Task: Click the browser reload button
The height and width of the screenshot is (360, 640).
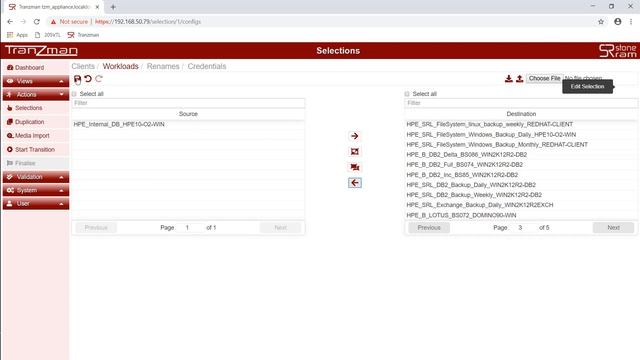Action: [37, 22]
